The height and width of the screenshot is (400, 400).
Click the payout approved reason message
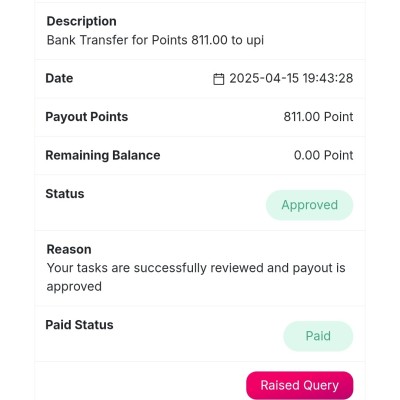click(196, 277)
